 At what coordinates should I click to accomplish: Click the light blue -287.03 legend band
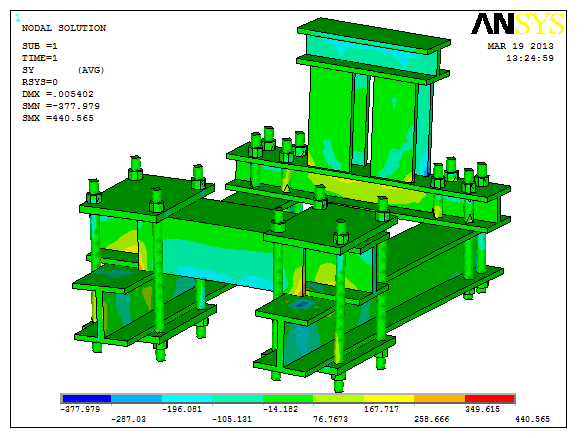tap(137, 399)
